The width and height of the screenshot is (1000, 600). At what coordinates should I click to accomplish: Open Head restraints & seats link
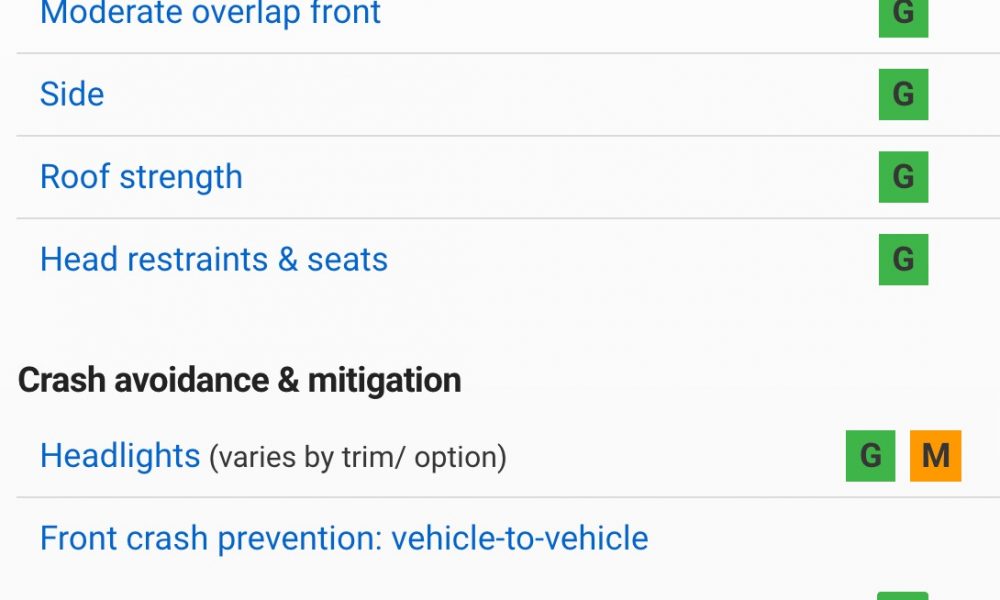[x=214, y=260]
